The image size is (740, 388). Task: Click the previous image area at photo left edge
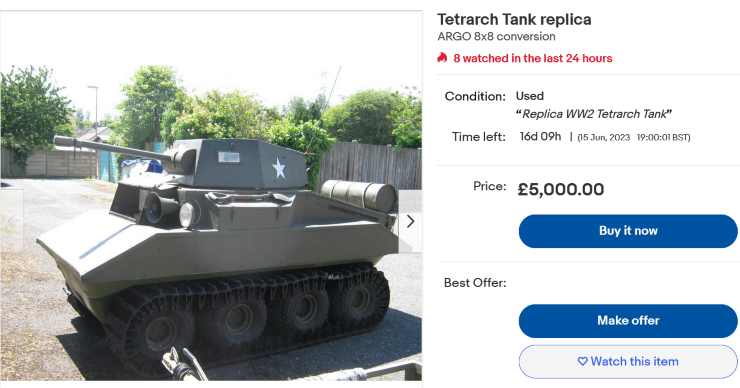point(11,221)
